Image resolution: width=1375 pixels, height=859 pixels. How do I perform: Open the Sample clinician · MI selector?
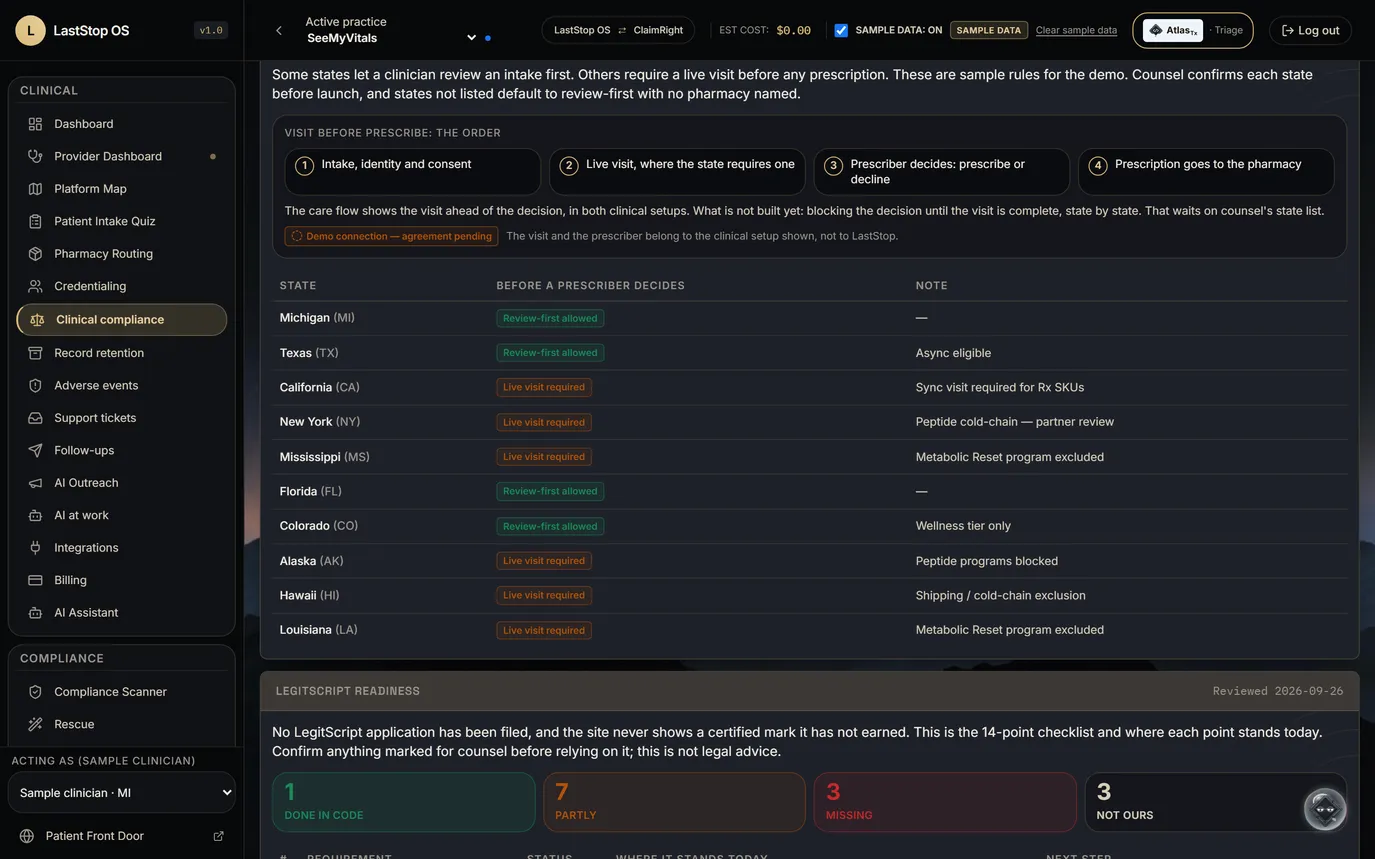[122, 793]
